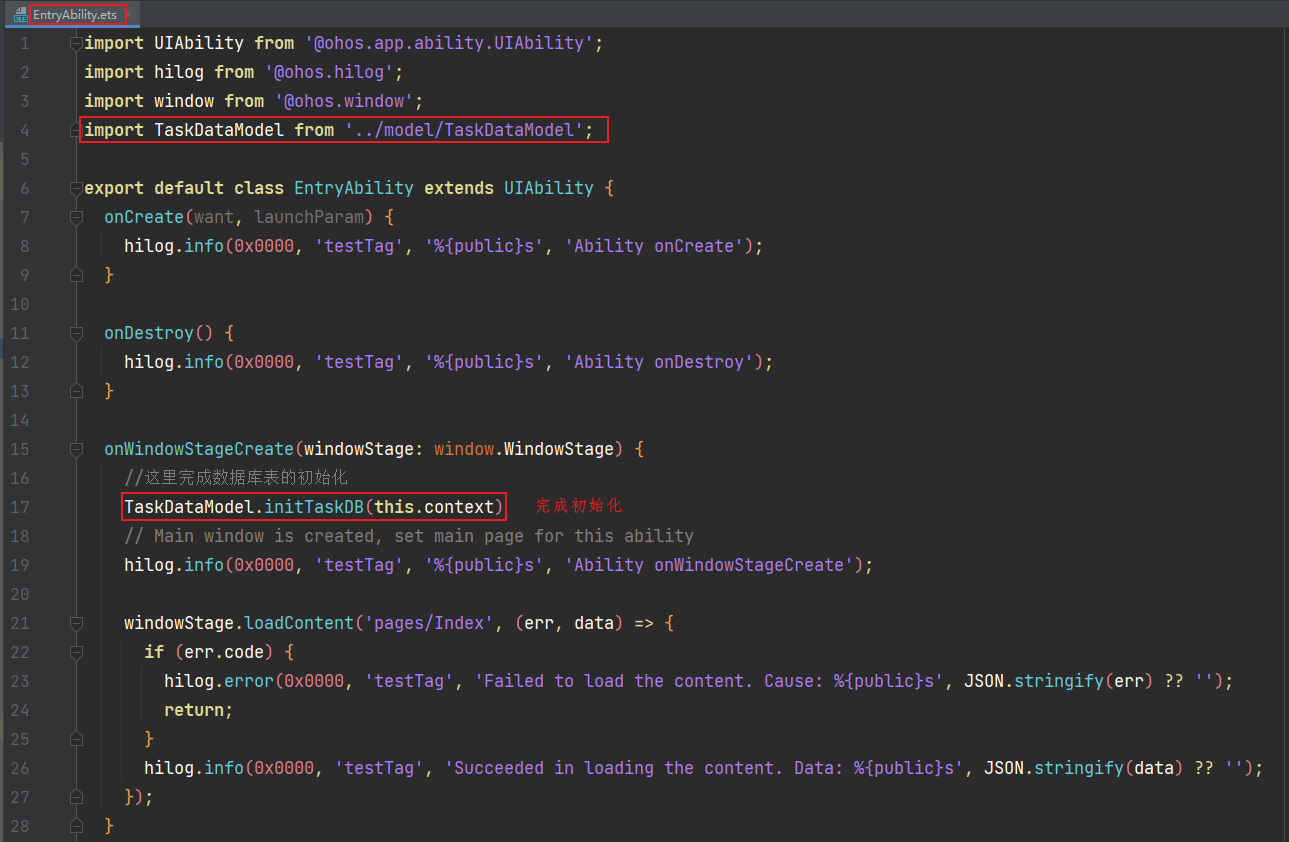The height and width of the screenshot is (842, 1289).
Task: Switch to the EntryAbility.ets tab
Action: coord(75,15)
